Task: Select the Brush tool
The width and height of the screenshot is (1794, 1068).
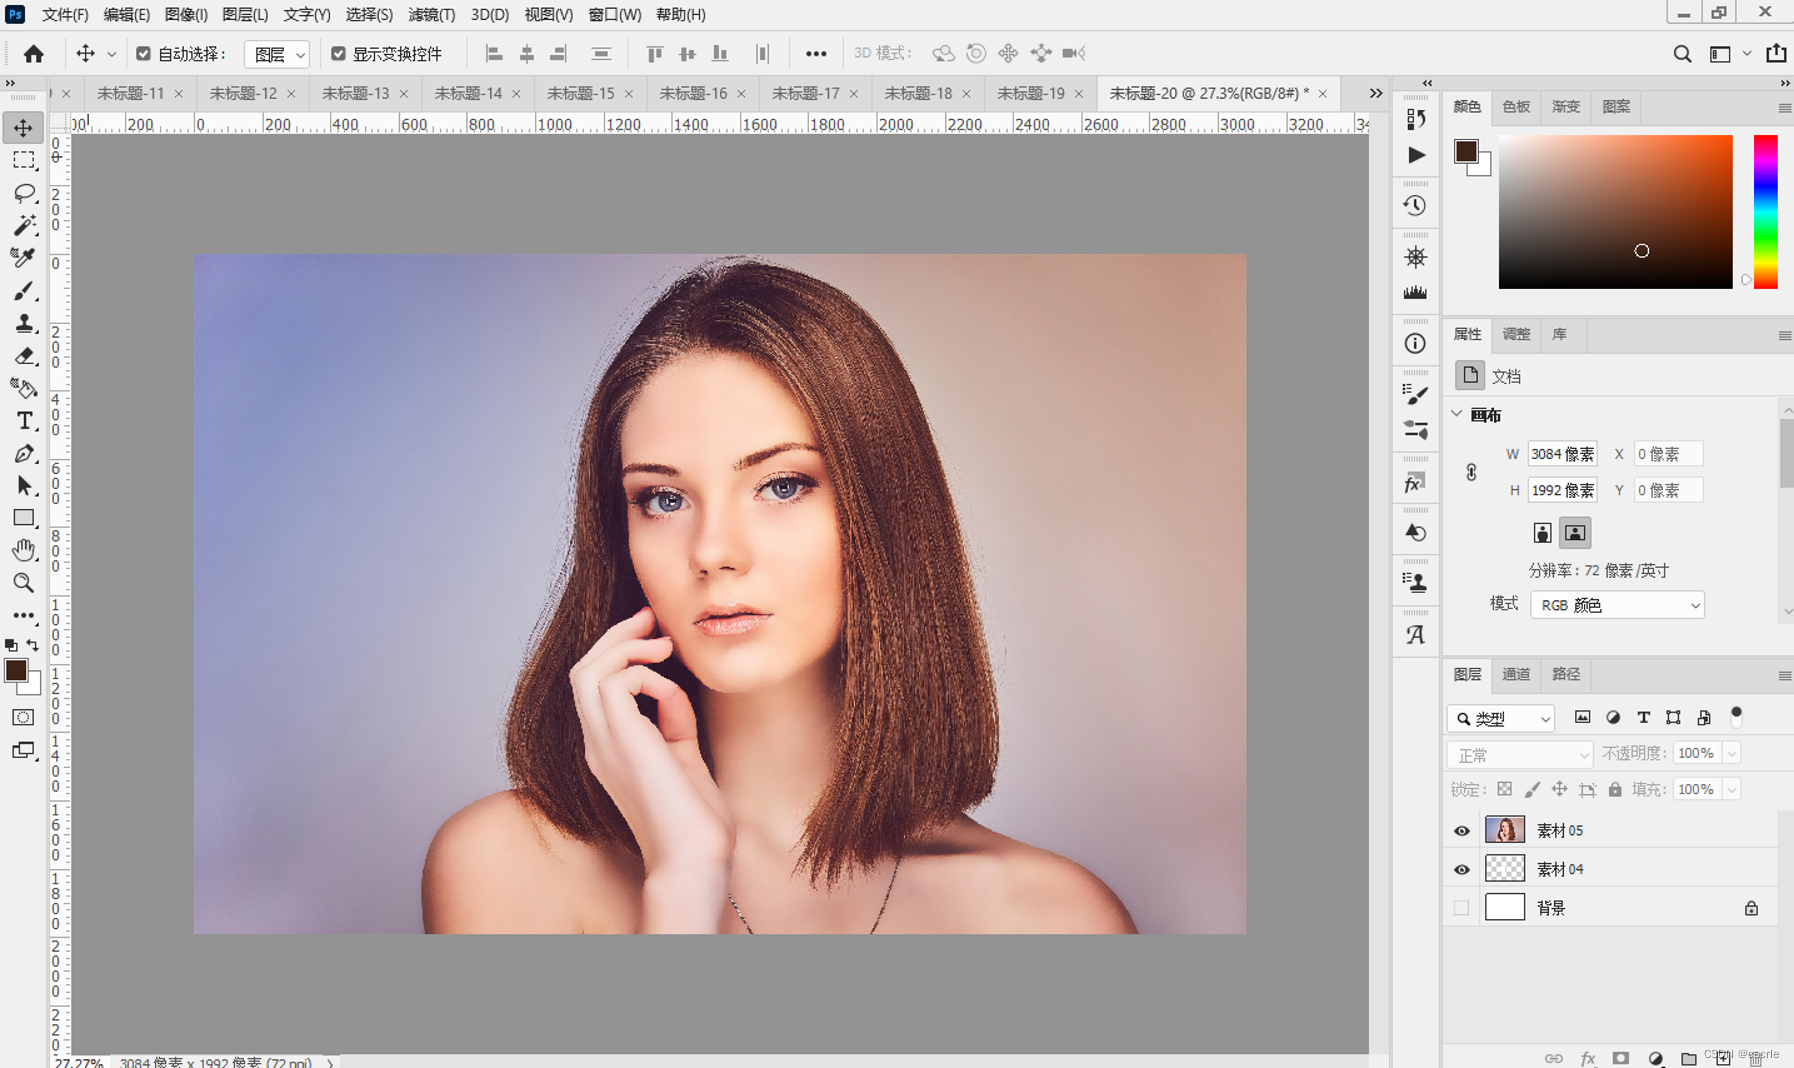Action: point(23,291)
